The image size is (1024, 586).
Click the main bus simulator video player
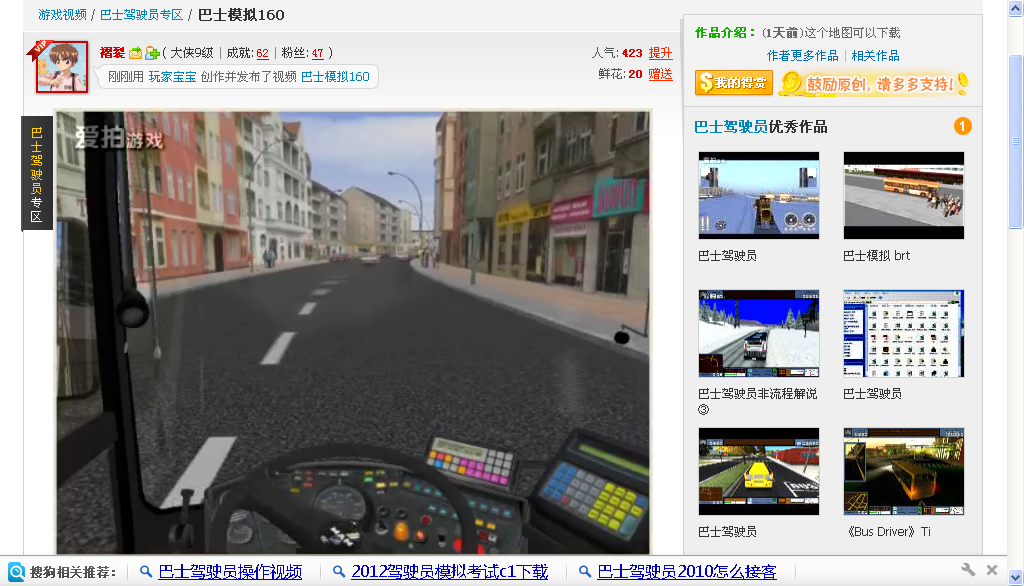tap(353, 333)
